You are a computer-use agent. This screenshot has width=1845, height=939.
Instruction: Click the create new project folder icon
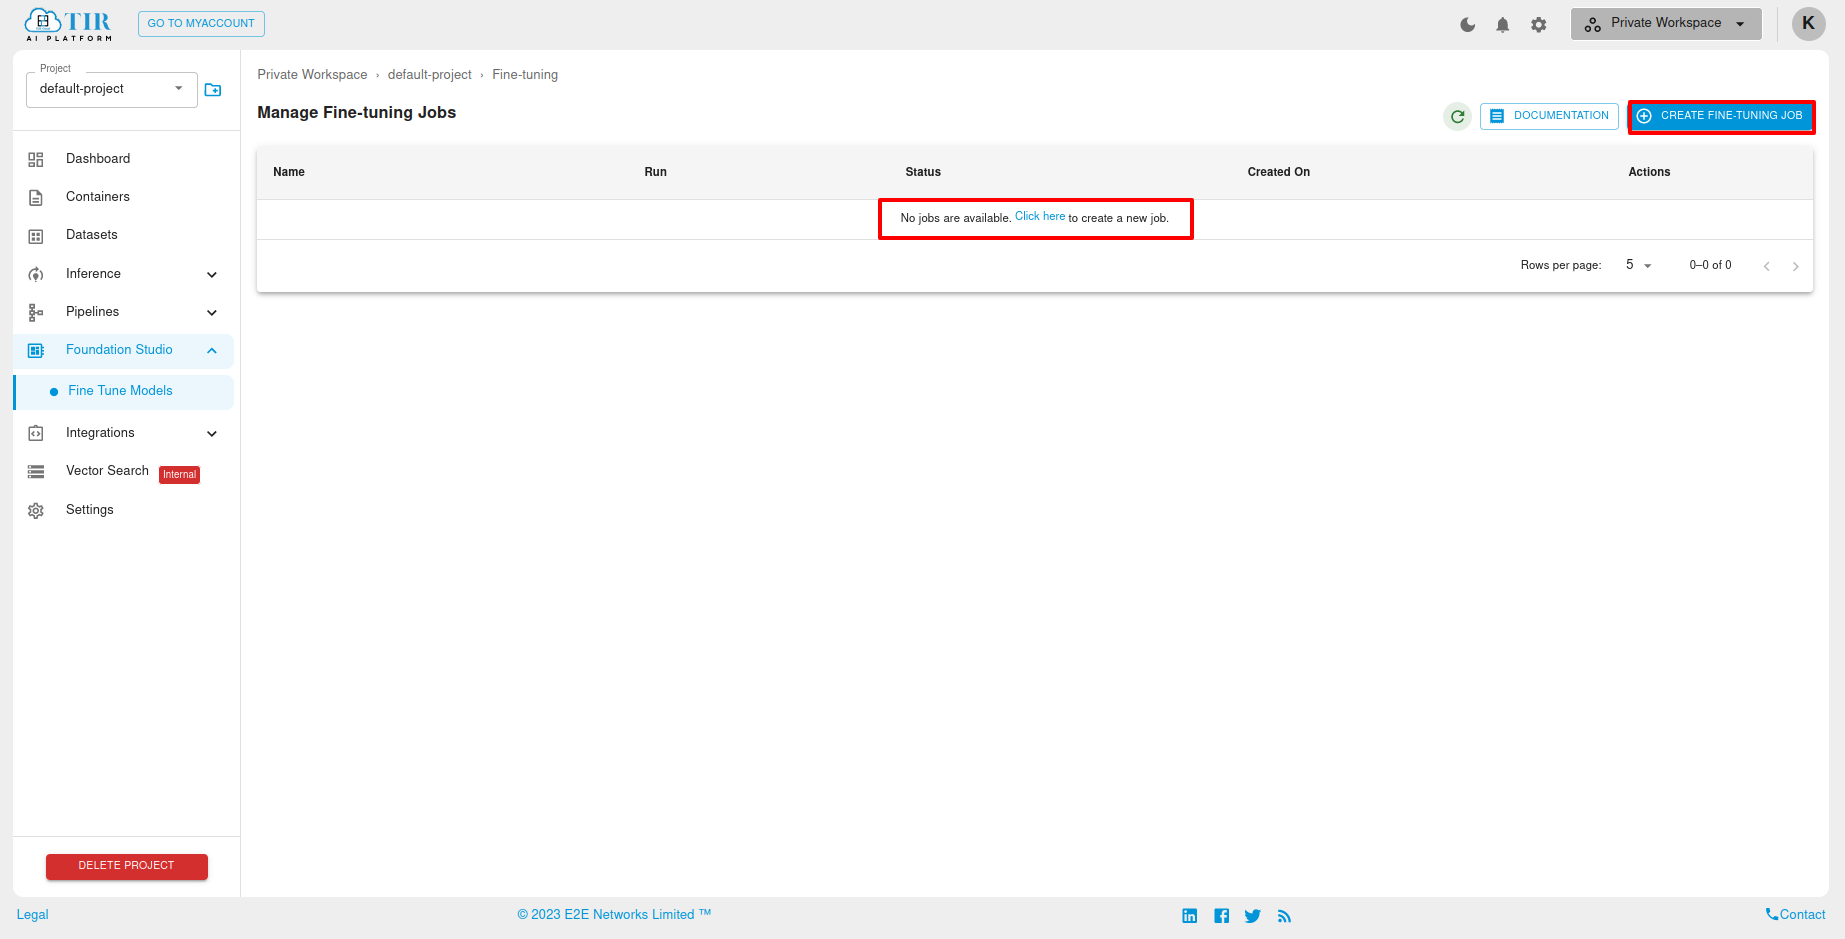pyautogui.click(x=213, y=90)
